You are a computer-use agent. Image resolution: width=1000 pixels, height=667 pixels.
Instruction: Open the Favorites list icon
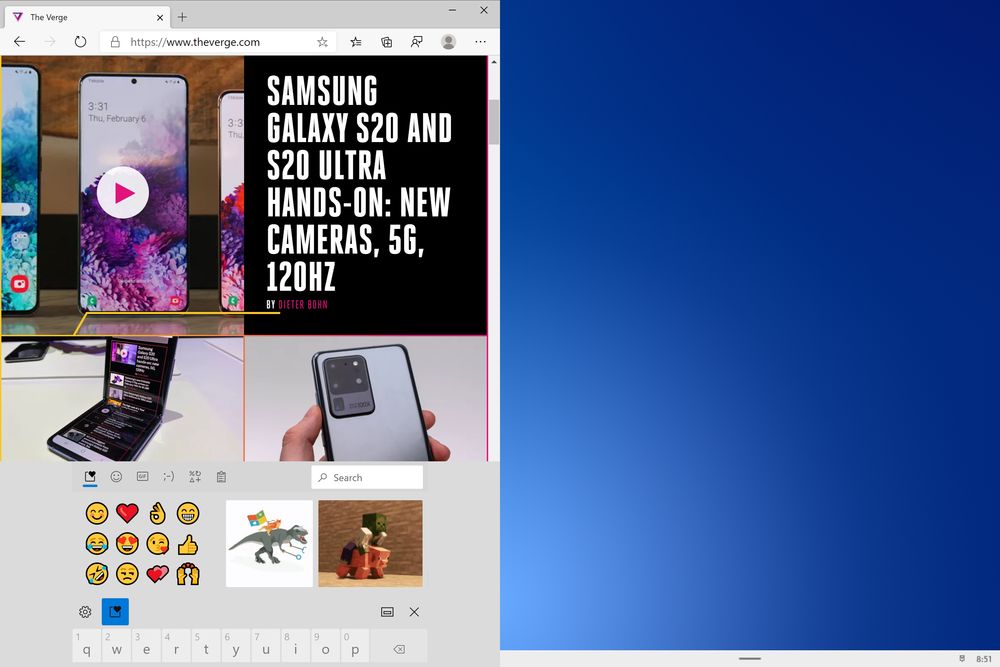(x=356, y=42)
